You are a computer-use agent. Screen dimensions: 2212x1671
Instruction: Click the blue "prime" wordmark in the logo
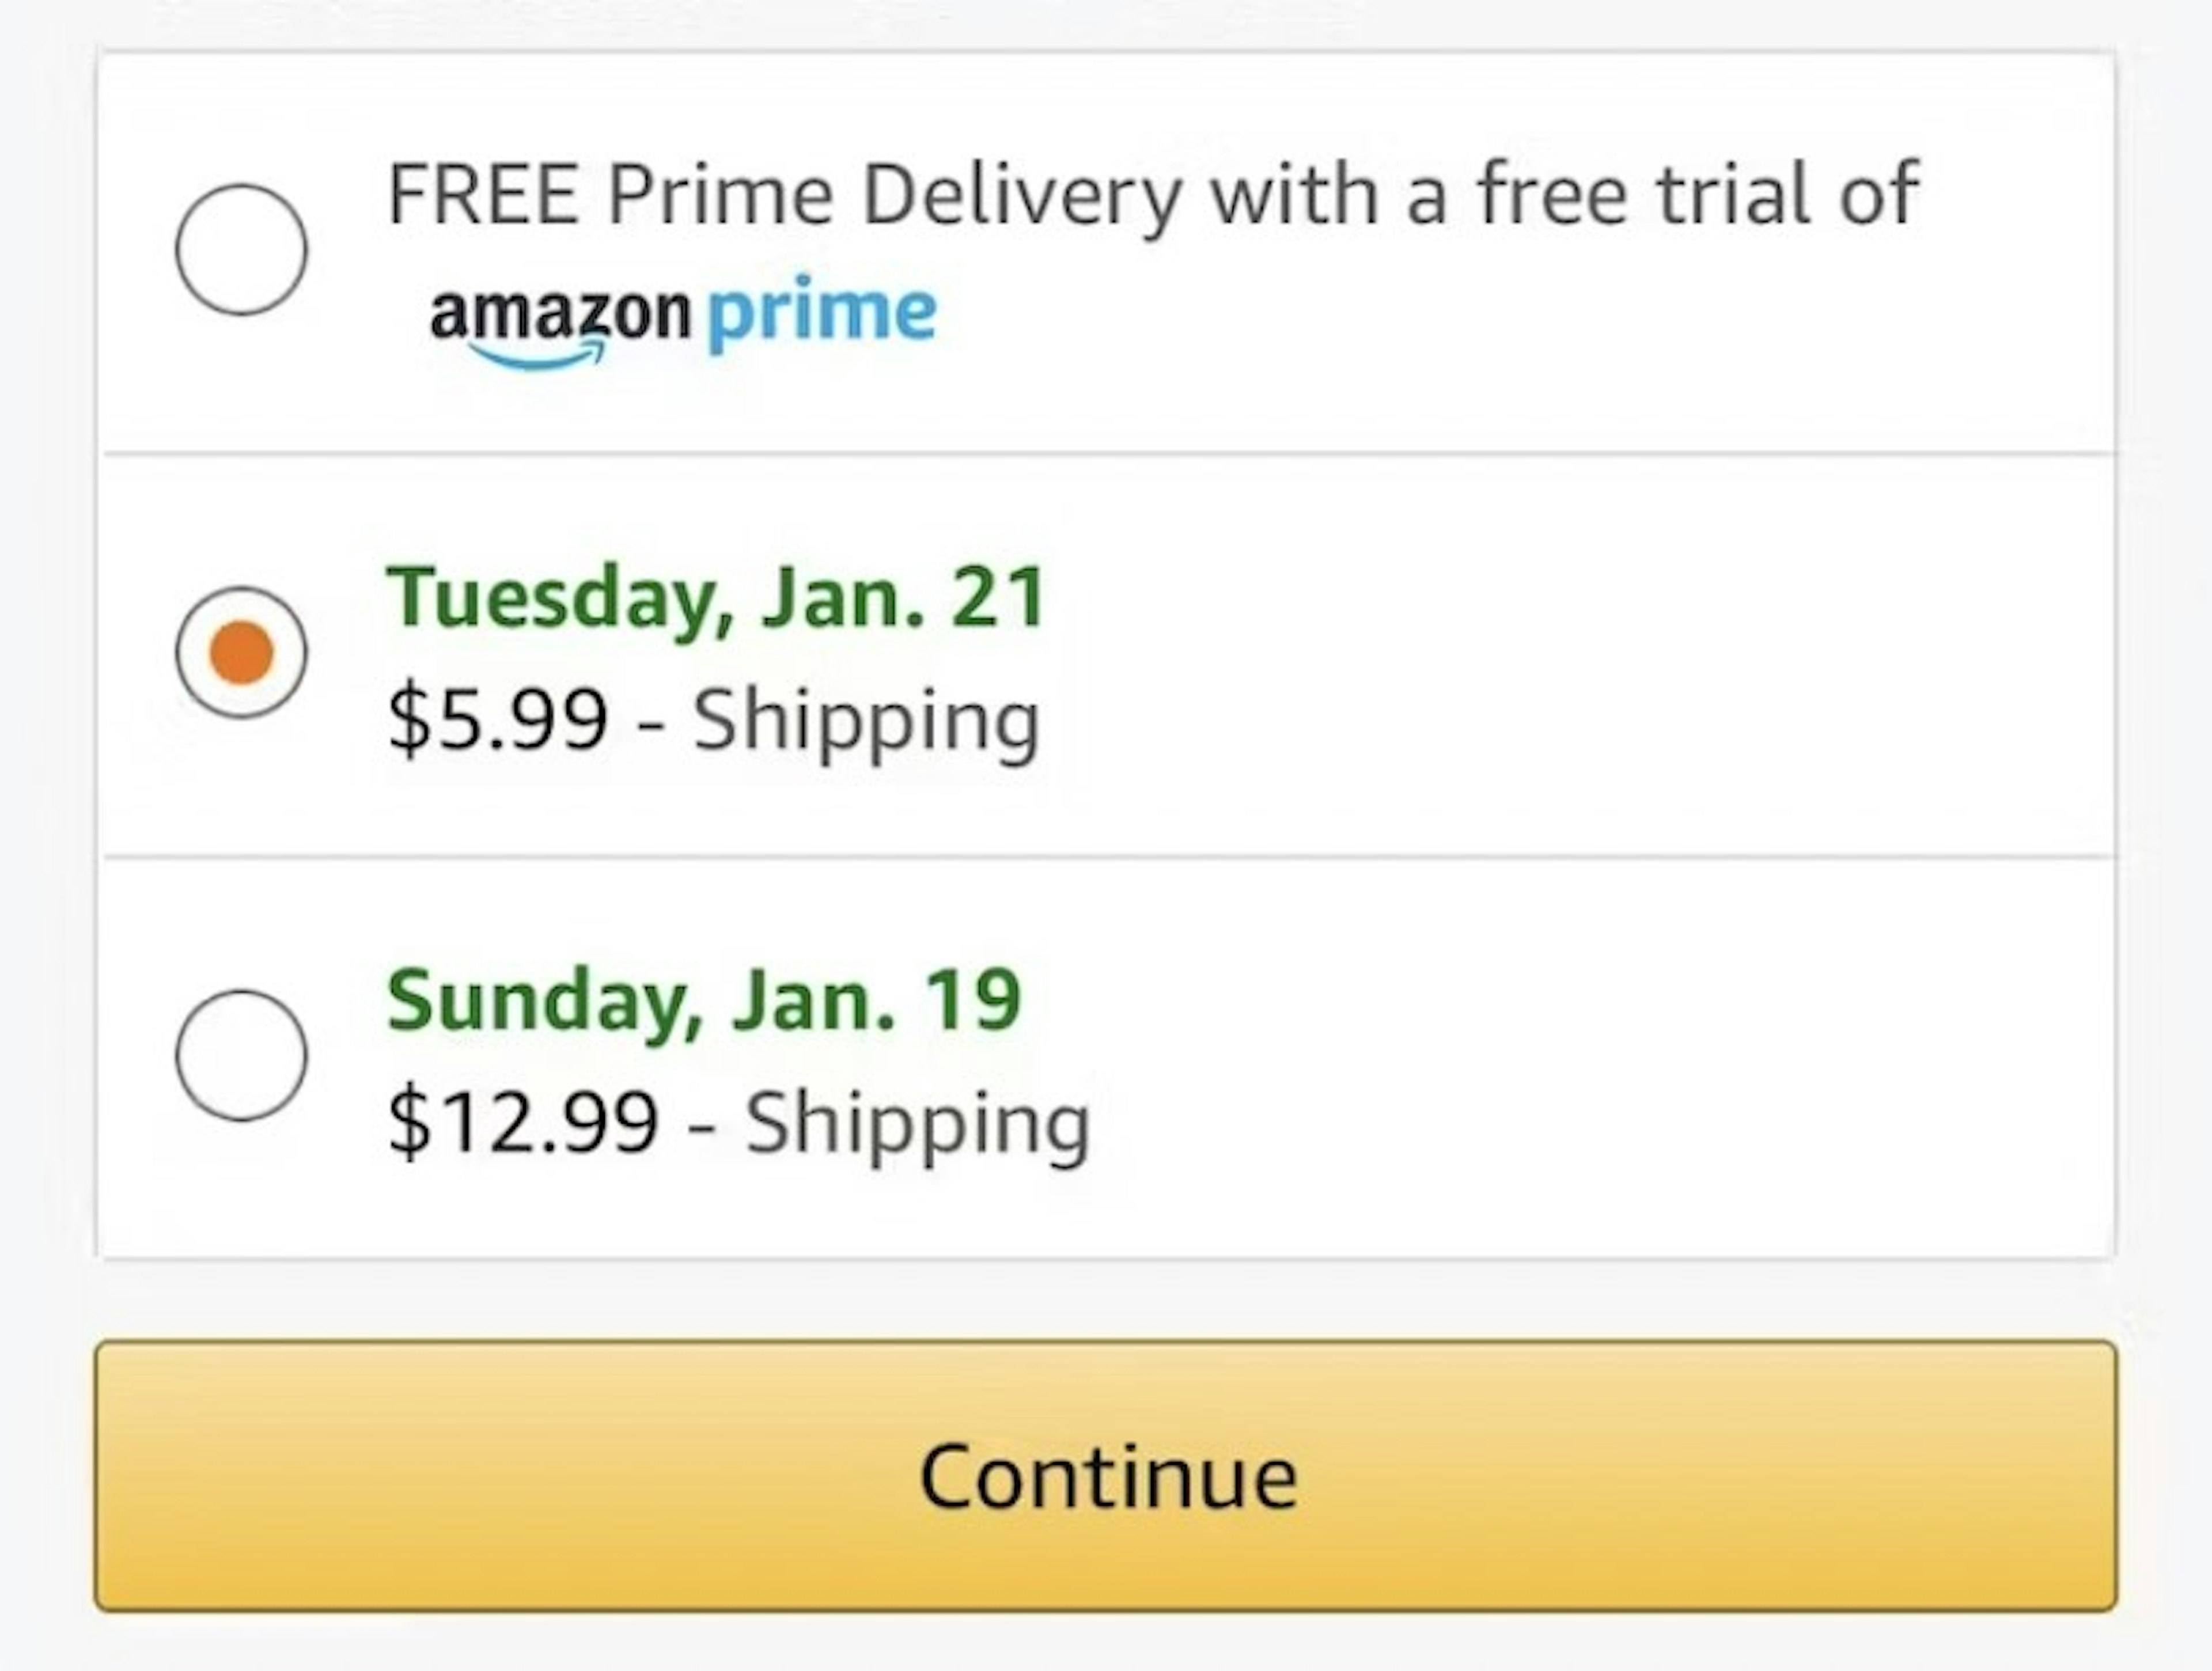[822, 313]
